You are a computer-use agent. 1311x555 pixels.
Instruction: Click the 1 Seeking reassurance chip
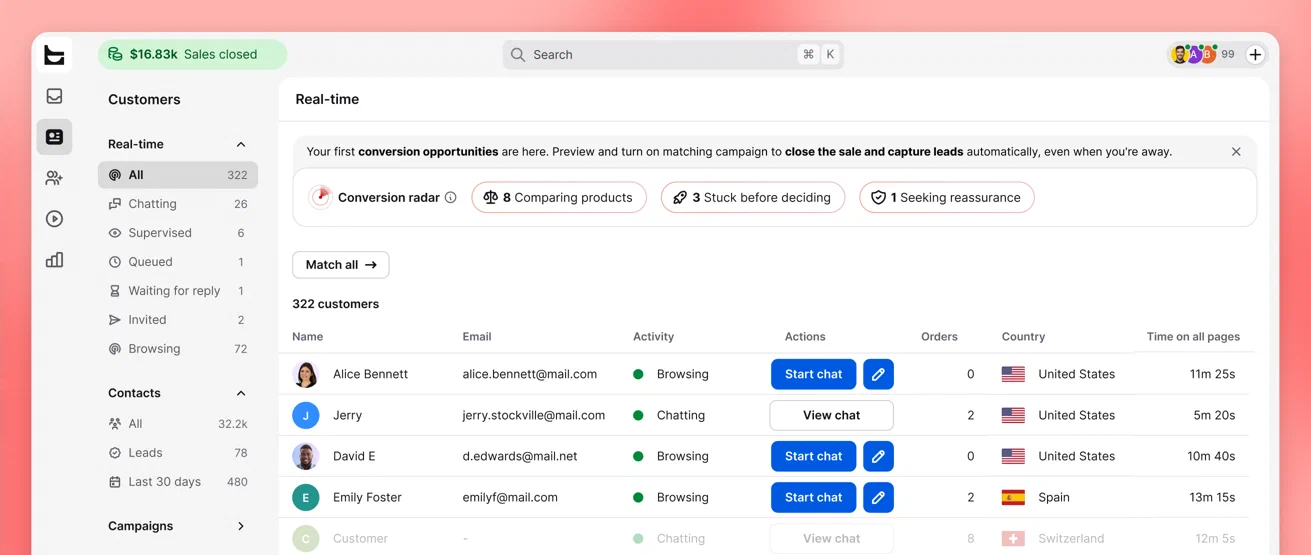click(x=946, y=197)
